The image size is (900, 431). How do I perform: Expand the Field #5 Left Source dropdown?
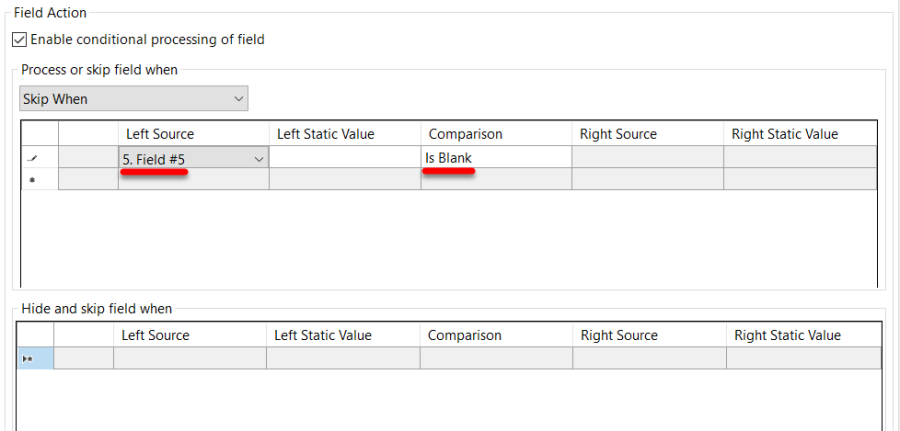pyautogui.click(x=259, y=158)
